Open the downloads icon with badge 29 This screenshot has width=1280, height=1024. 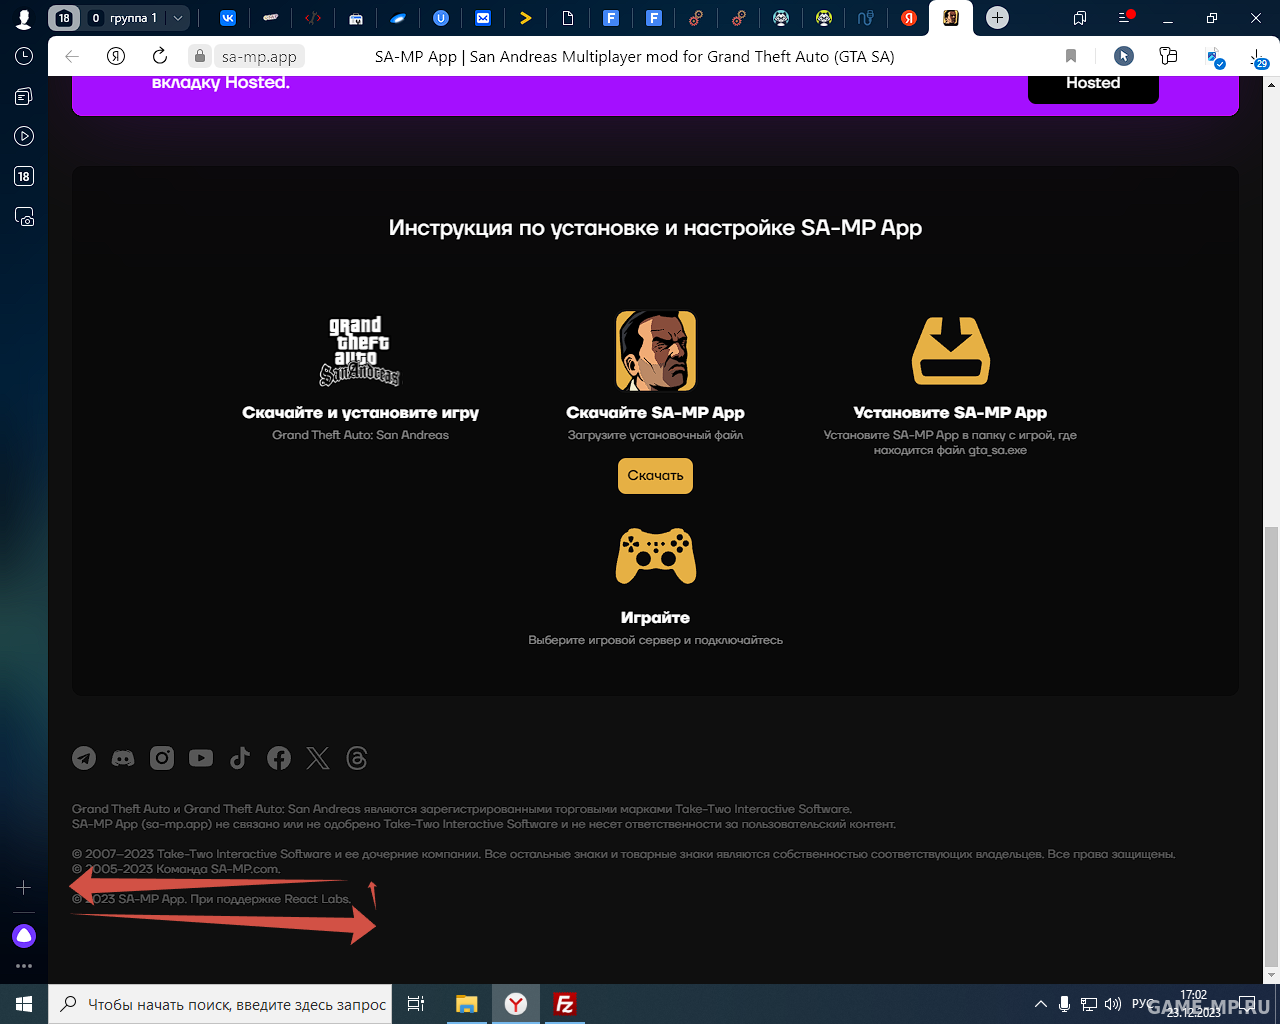1258,58
